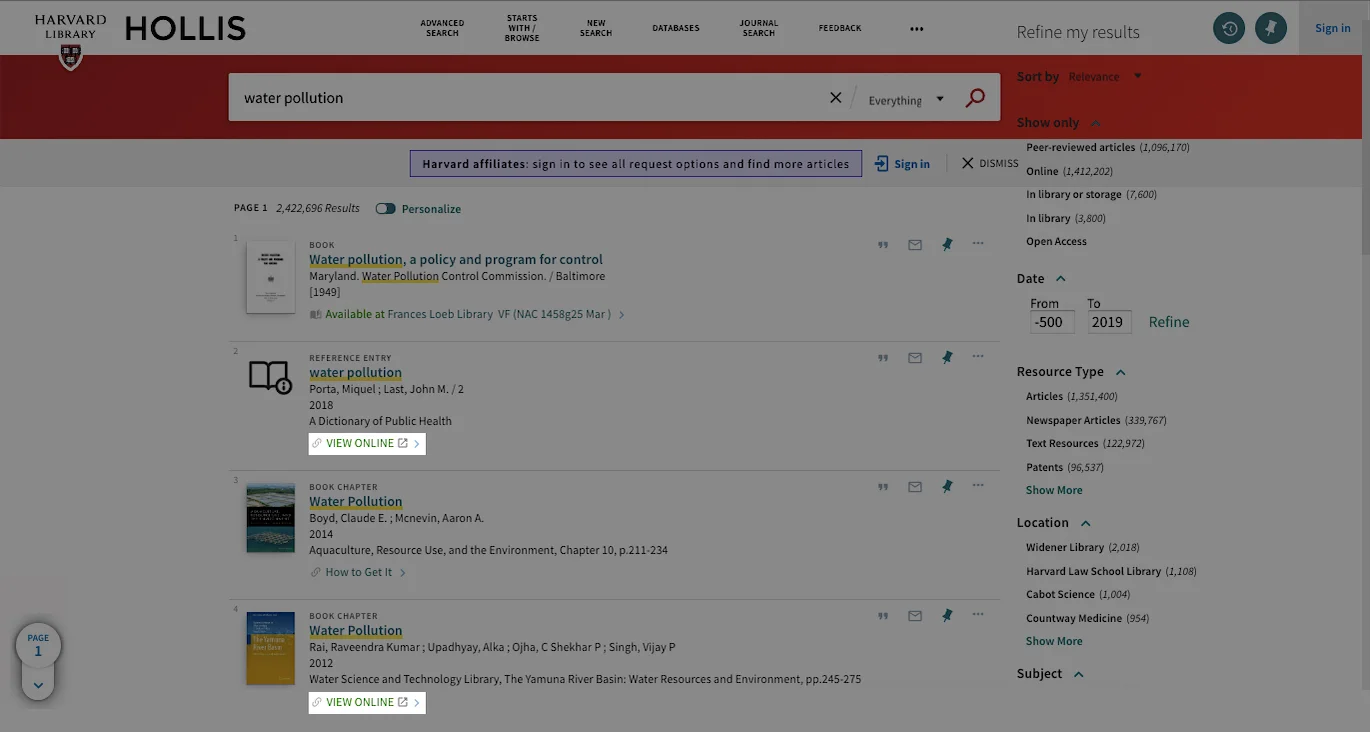Open more actions for Dictionary of Public Health entry
The width and height of the screenshot is (1370, 732).
(978, 356)
